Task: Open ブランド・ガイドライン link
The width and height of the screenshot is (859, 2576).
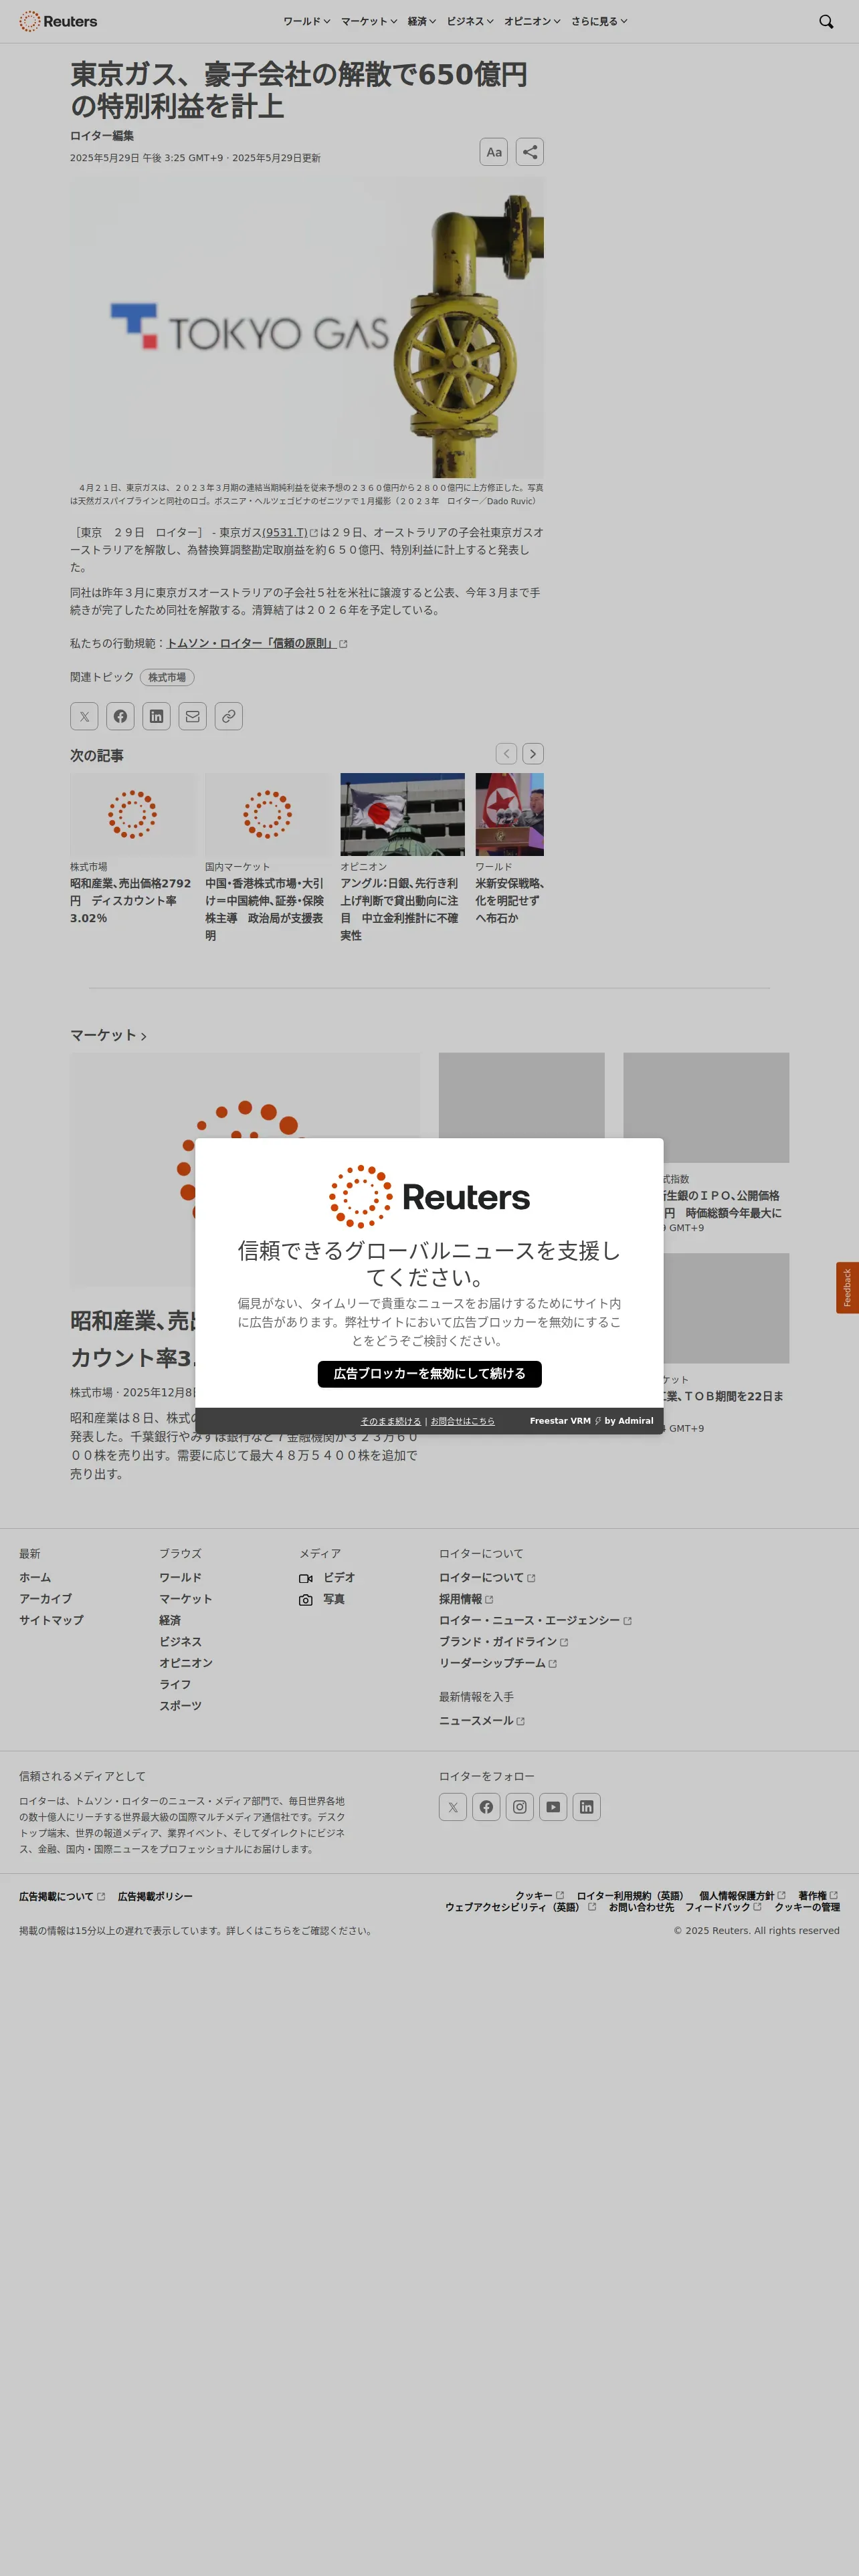Action: coord(504,1642)
